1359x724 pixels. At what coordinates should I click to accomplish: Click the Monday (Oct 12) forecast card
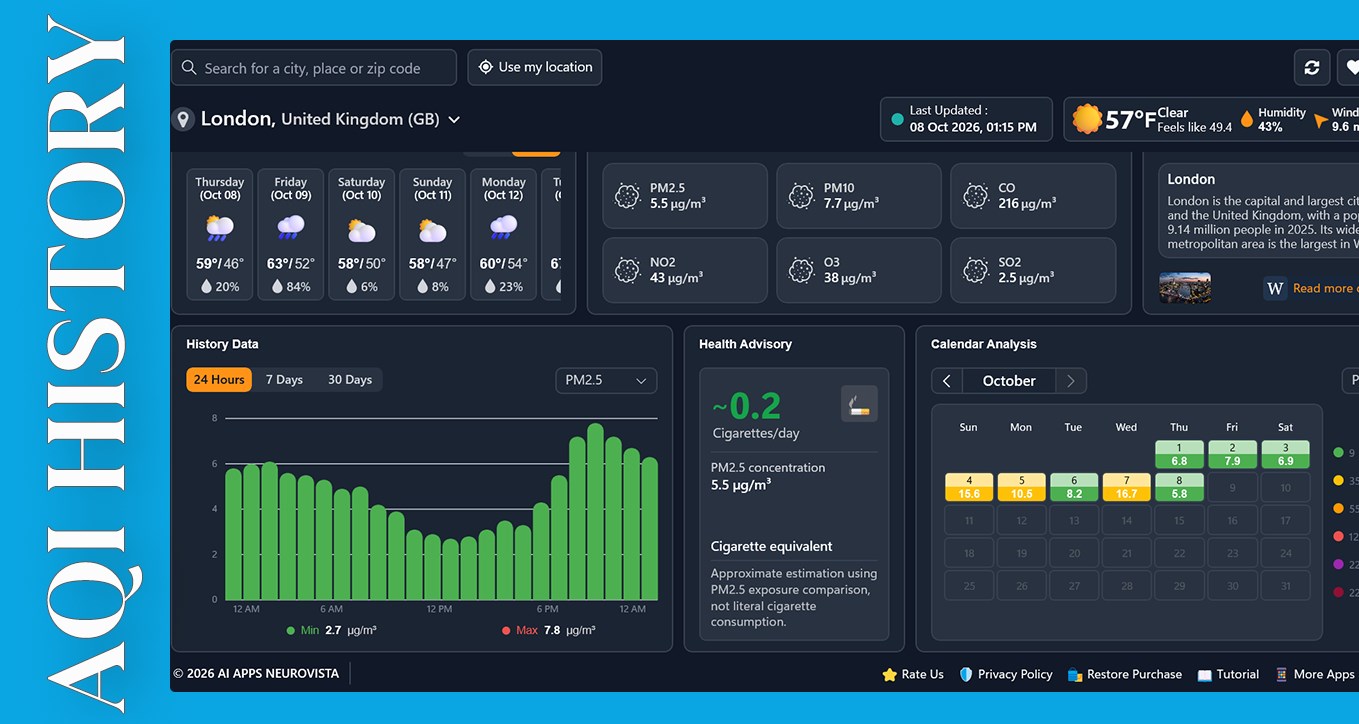504,234
